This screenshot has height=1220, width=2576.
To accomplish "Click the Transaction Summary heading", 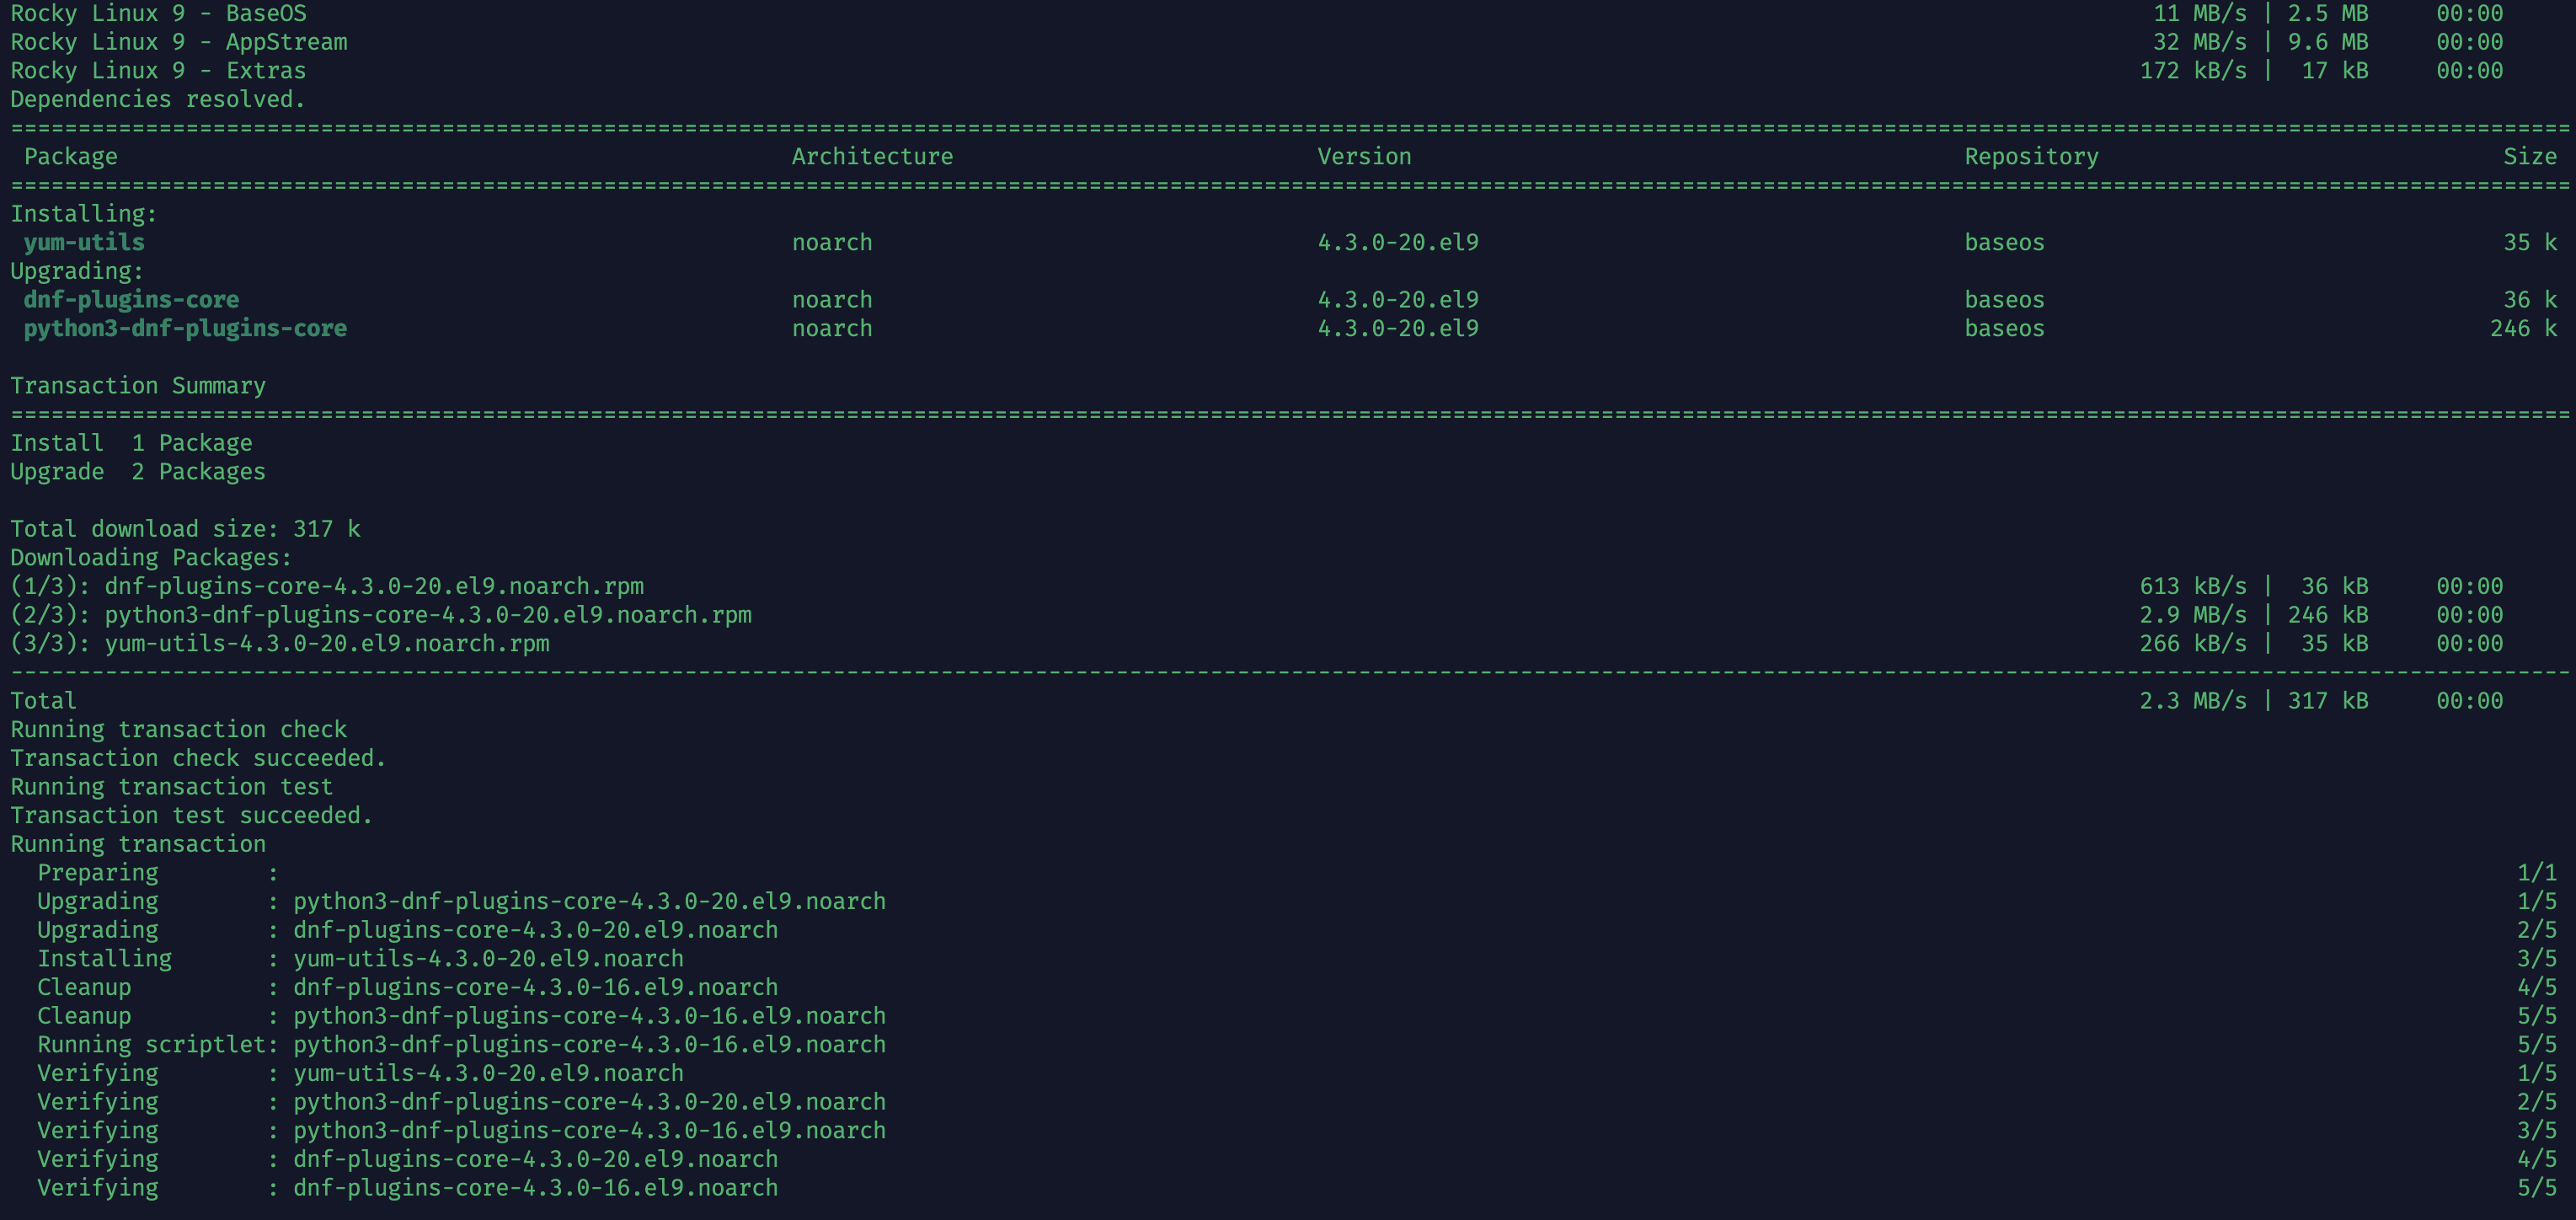I will point(138,385).
